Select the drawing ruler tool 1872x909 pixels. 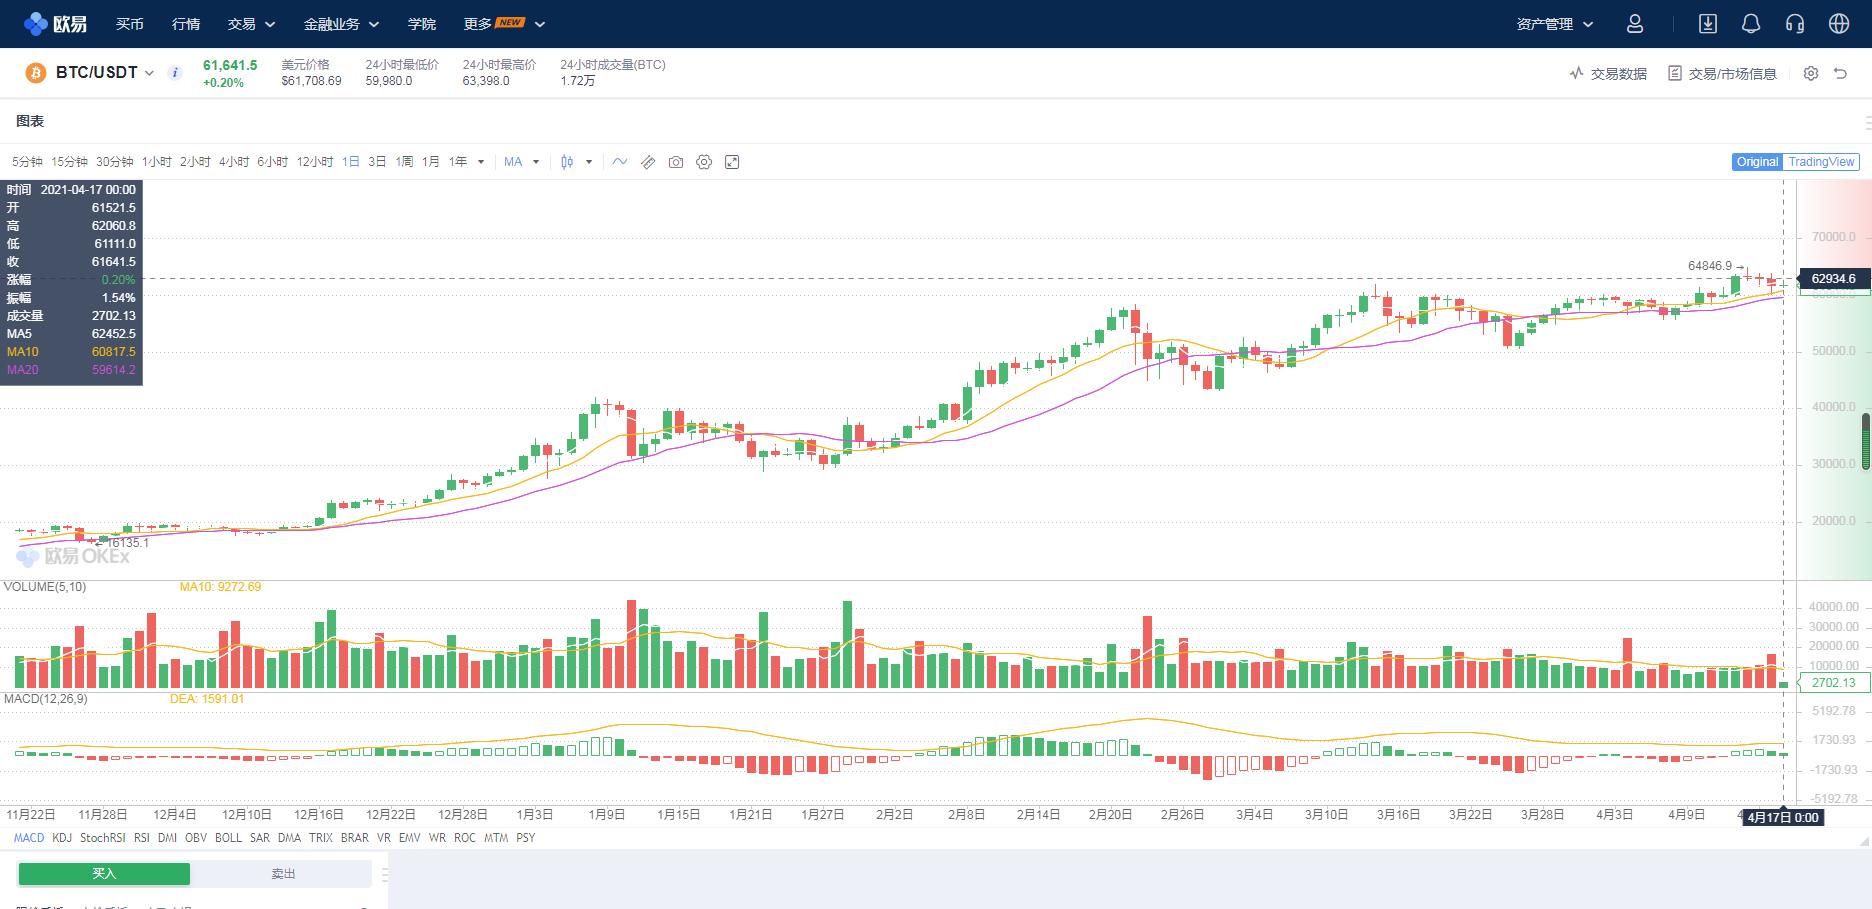pos(648,162)
